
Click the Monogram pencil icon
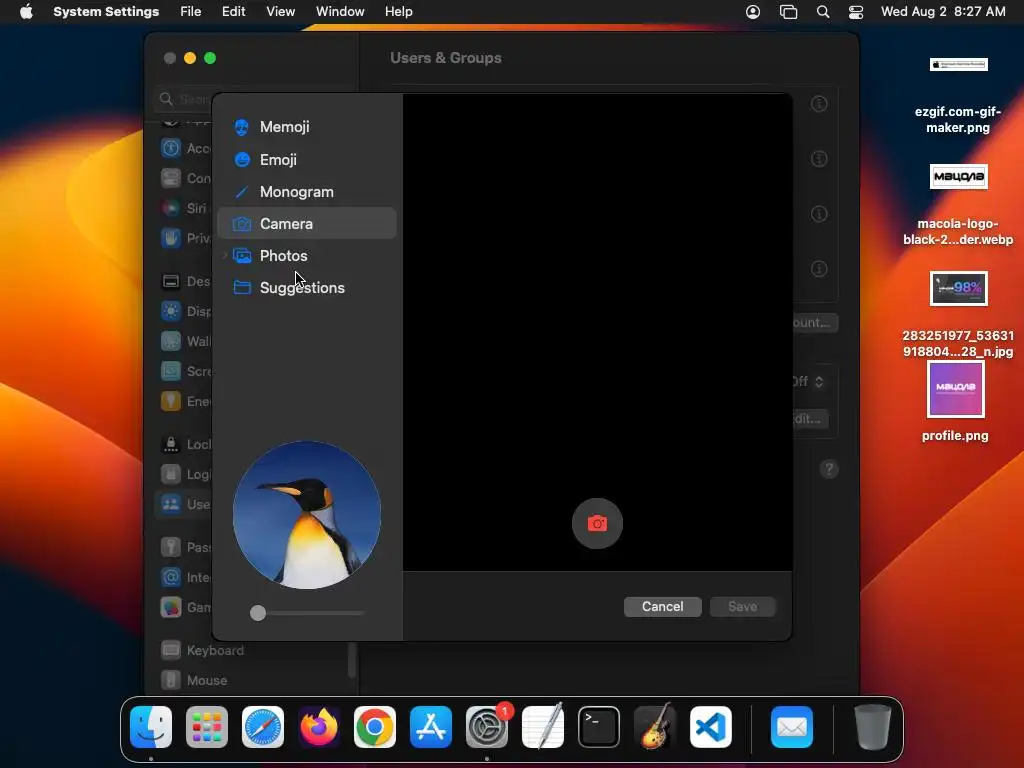tap(242, 191)
